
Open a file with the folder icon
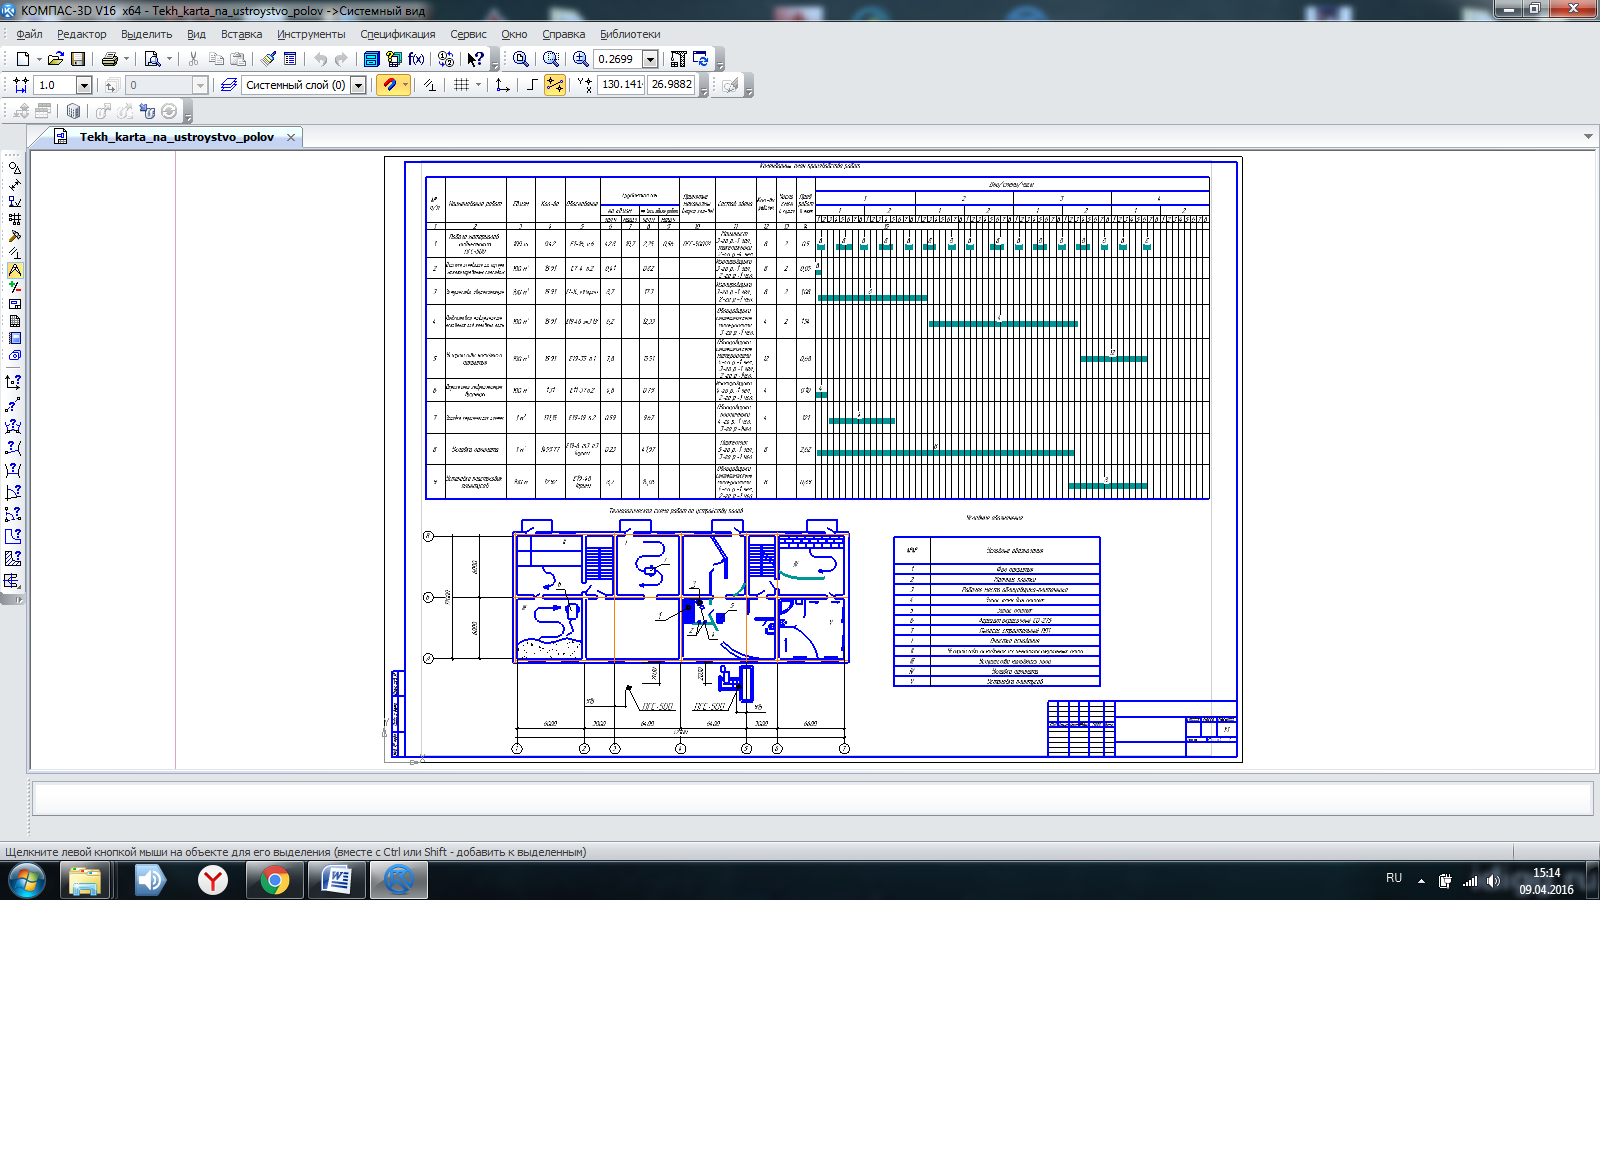pos(56,59)
